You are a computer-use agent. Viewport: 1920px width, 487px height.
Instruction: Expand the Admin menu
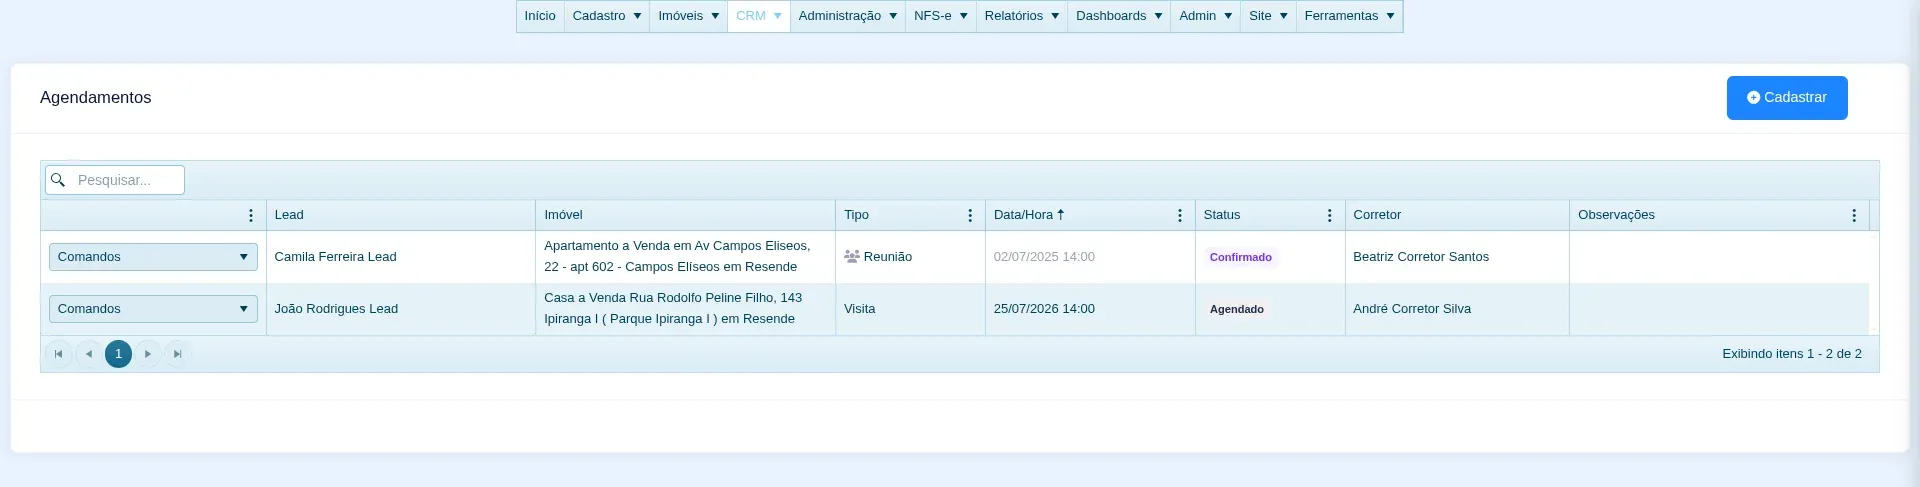coord(1206,16)
